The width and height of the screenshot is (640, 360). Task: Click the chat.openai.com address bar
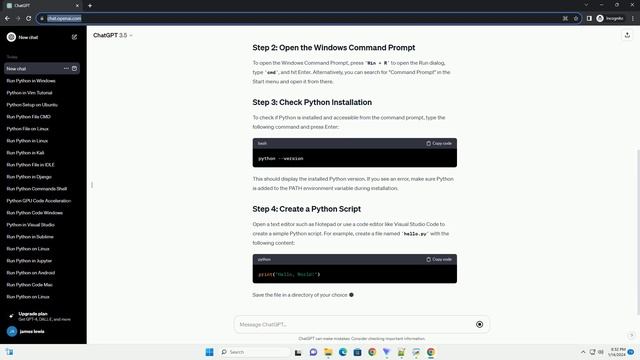[302, 18]
